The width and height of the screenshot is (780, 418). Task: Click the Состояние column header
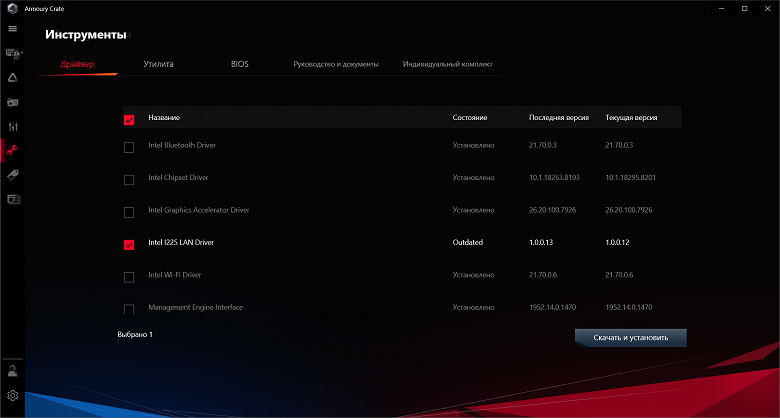470,117
